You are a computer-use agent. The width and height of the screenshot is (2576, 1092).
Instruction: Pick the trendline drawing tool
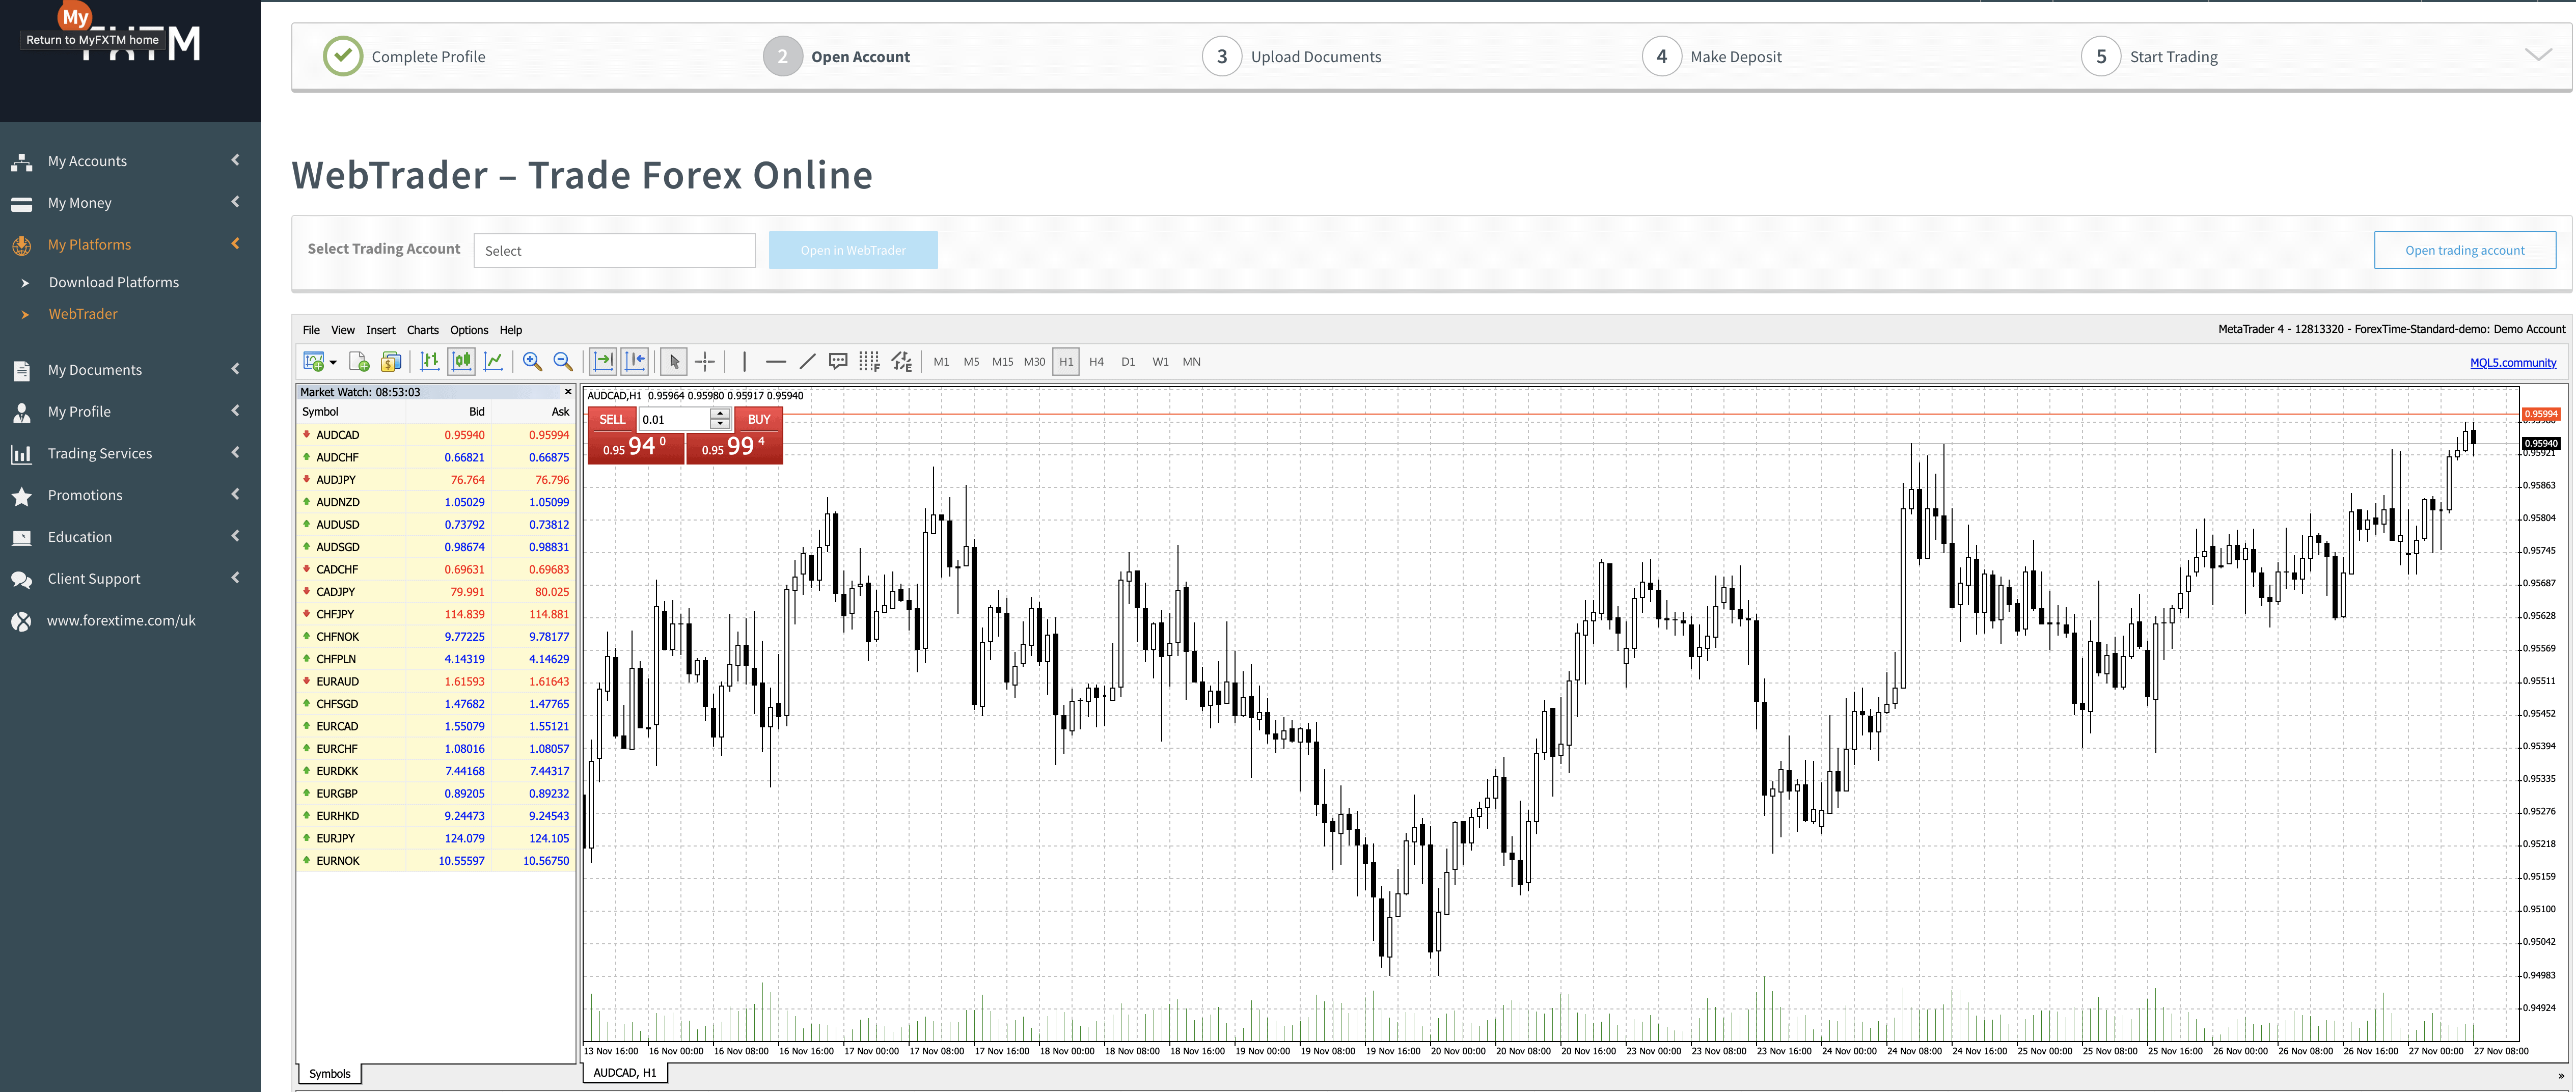(807, 362)
